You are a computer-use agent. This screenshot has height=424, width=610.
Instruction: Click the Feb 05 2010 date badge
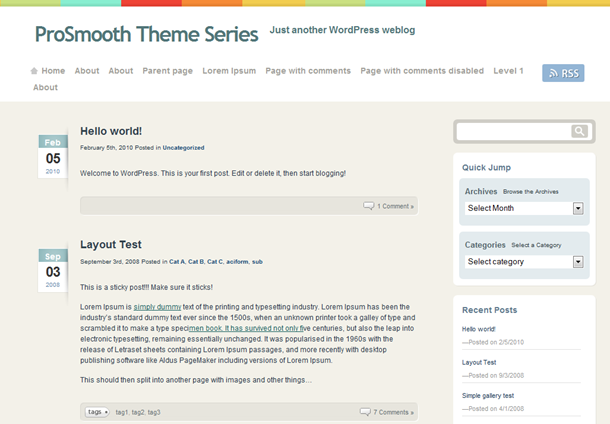pos(53,156)
